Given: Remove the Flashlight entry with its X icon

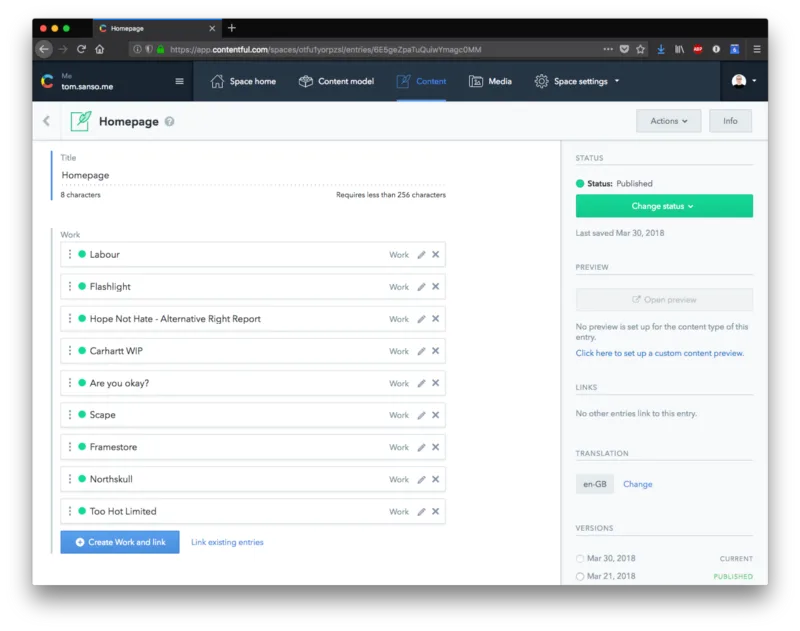Looking at the screenshot, I should [x=435, y=287].
